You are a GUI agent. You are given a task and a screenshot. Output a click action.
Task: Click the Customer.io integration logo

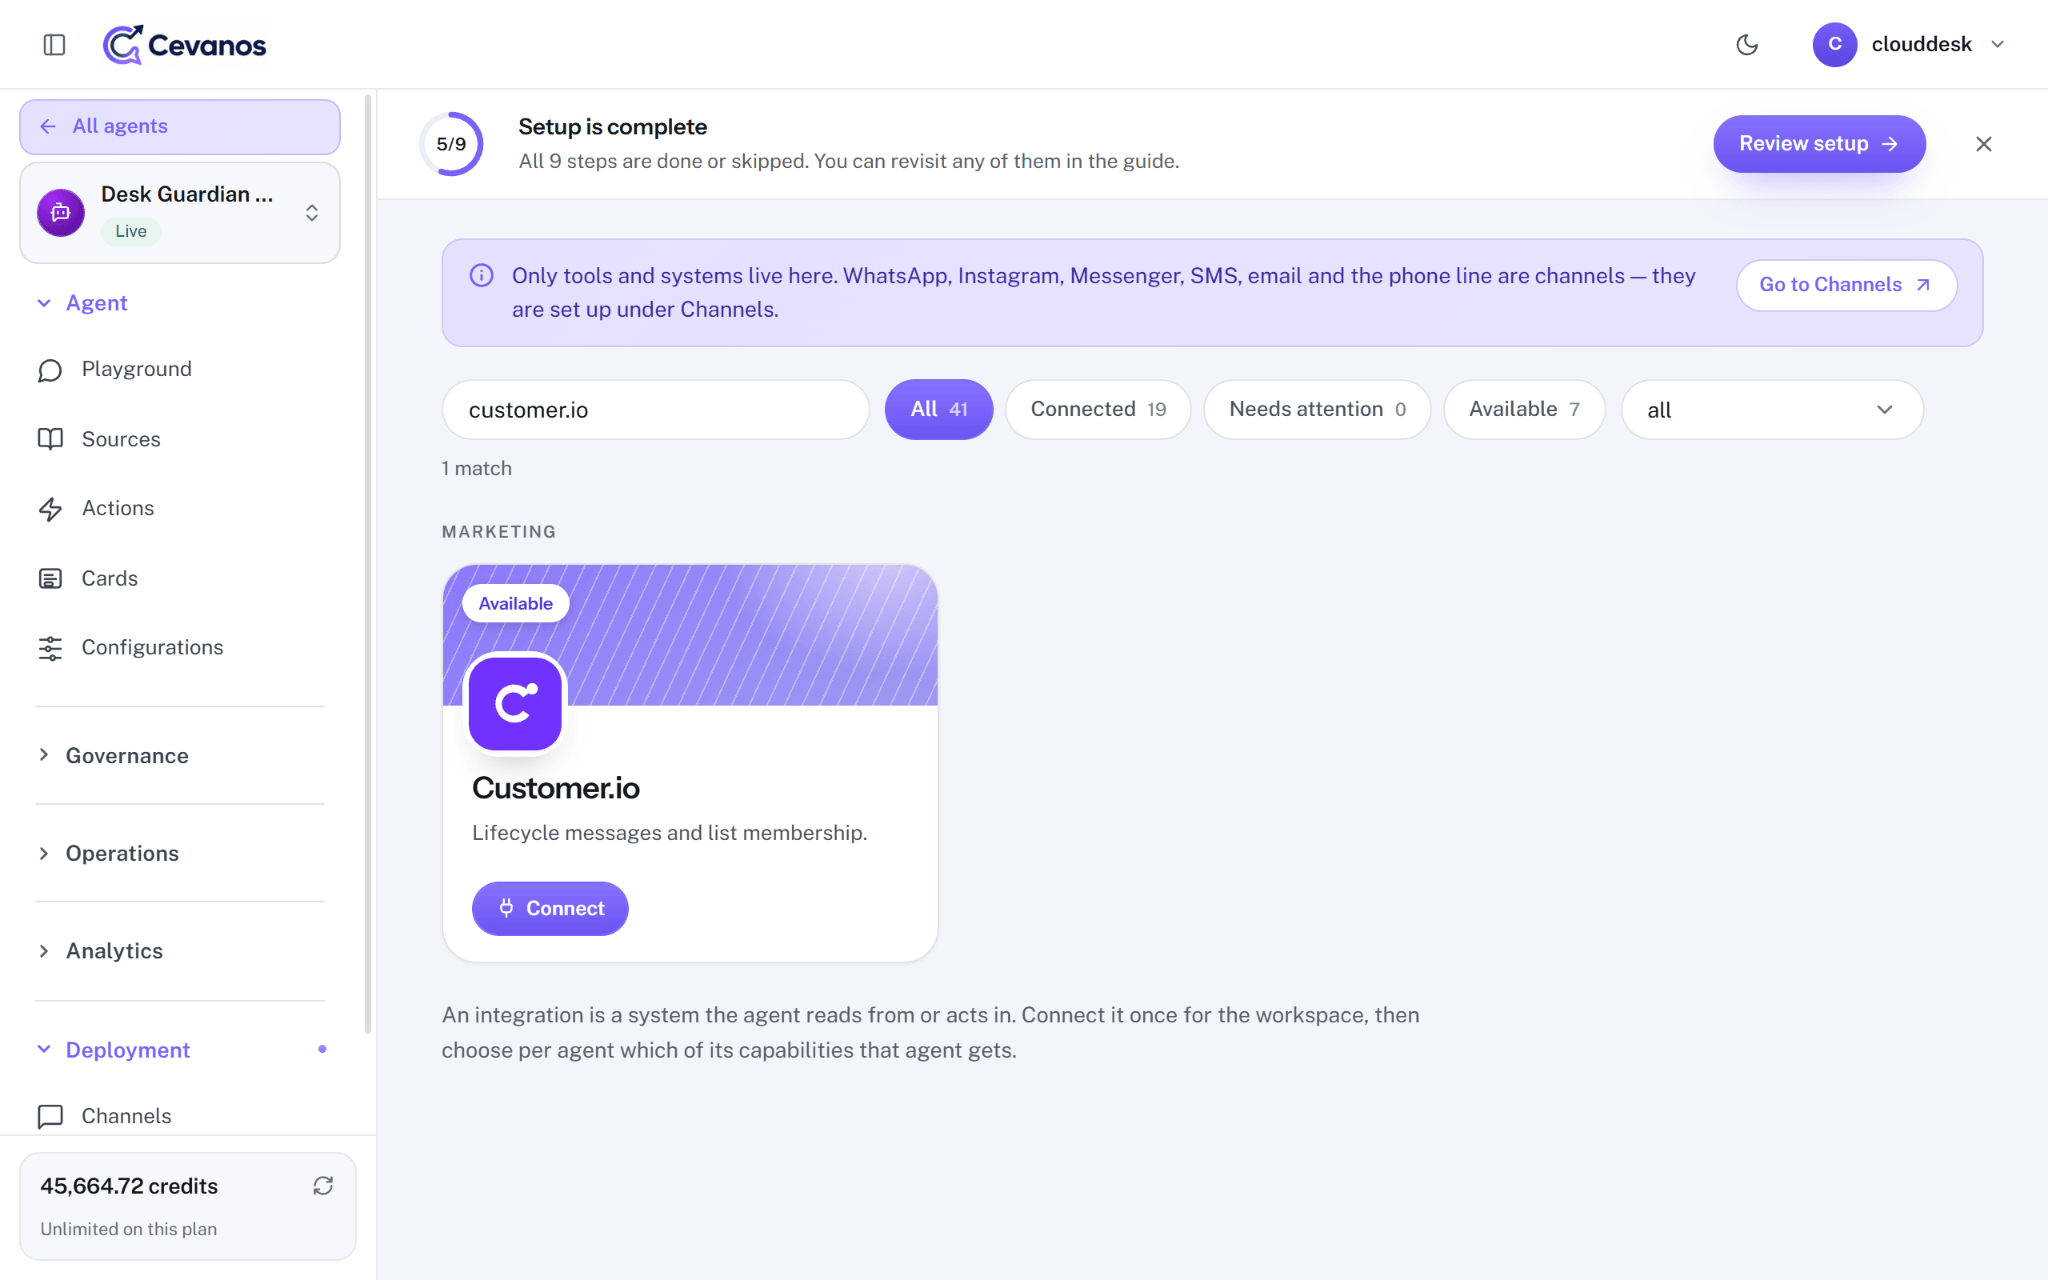pyautogui.click(x=515, y=703)
